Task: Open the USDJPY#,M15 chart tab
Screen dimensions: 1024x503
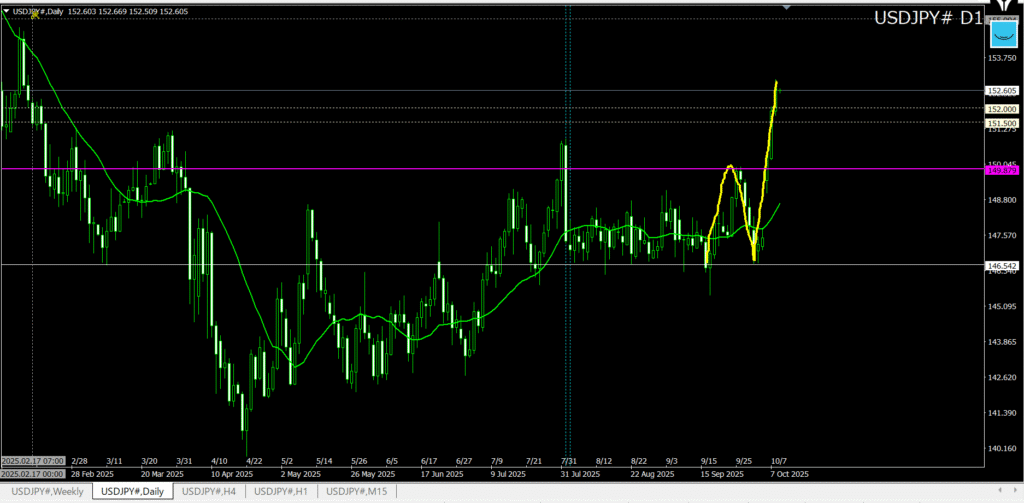Action: coord(359,491)
